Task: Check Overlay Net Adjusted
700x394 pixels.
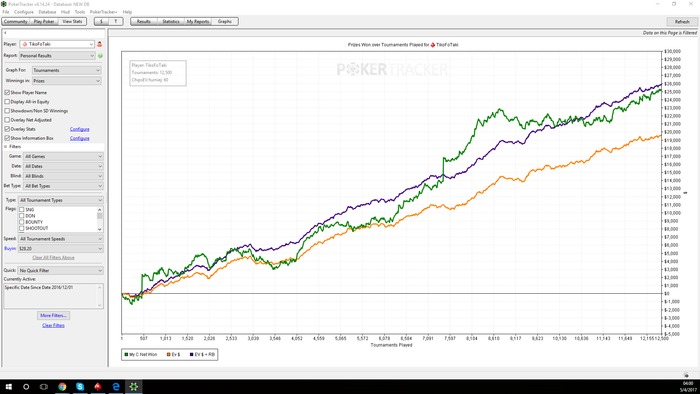Action: [7, 120]
